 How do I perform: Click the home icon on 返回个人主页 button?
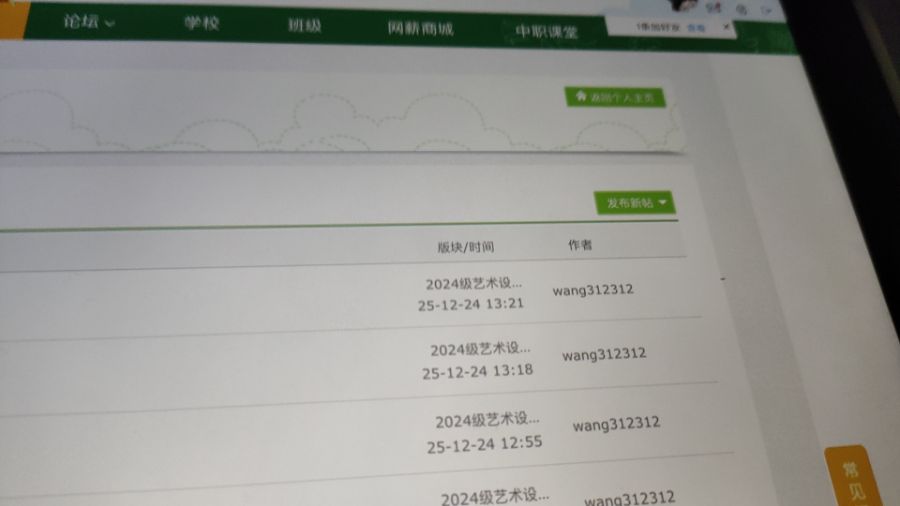click(x=581, y=96)
